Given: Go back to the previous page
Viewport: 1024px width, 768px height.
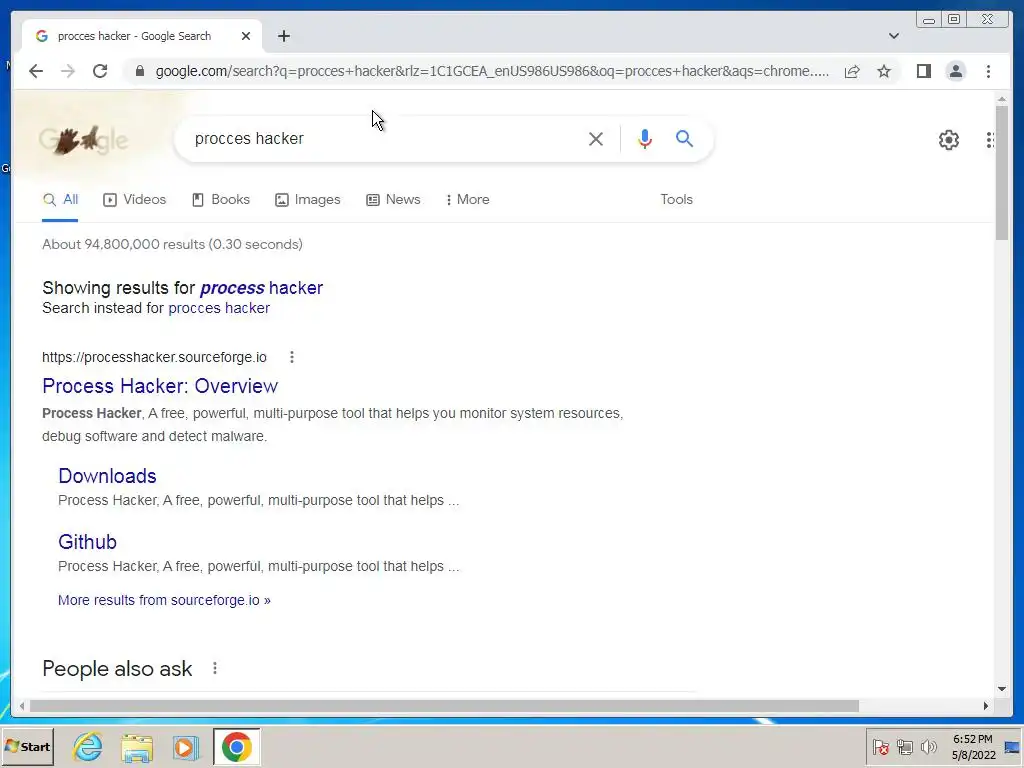Looking at the screenshot, I should 36,71.
